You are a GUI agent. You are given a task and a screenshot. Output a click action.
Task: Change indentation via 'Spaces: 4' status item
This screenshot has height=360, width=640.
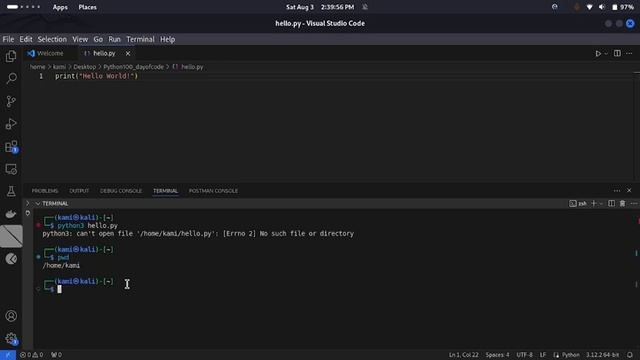pyautogui.click(x=497, y=355)
